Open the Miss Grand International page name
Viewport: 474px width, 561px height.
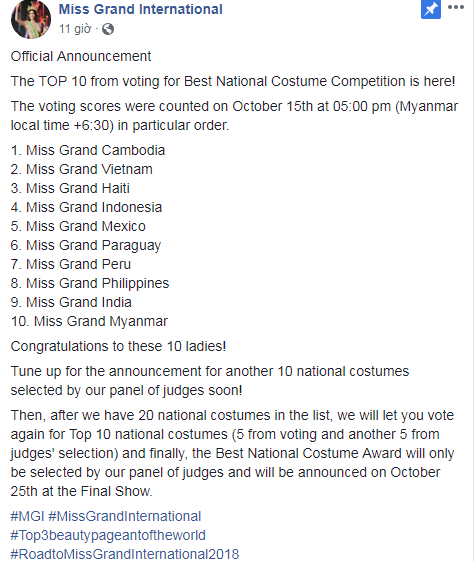pos(141,9)
